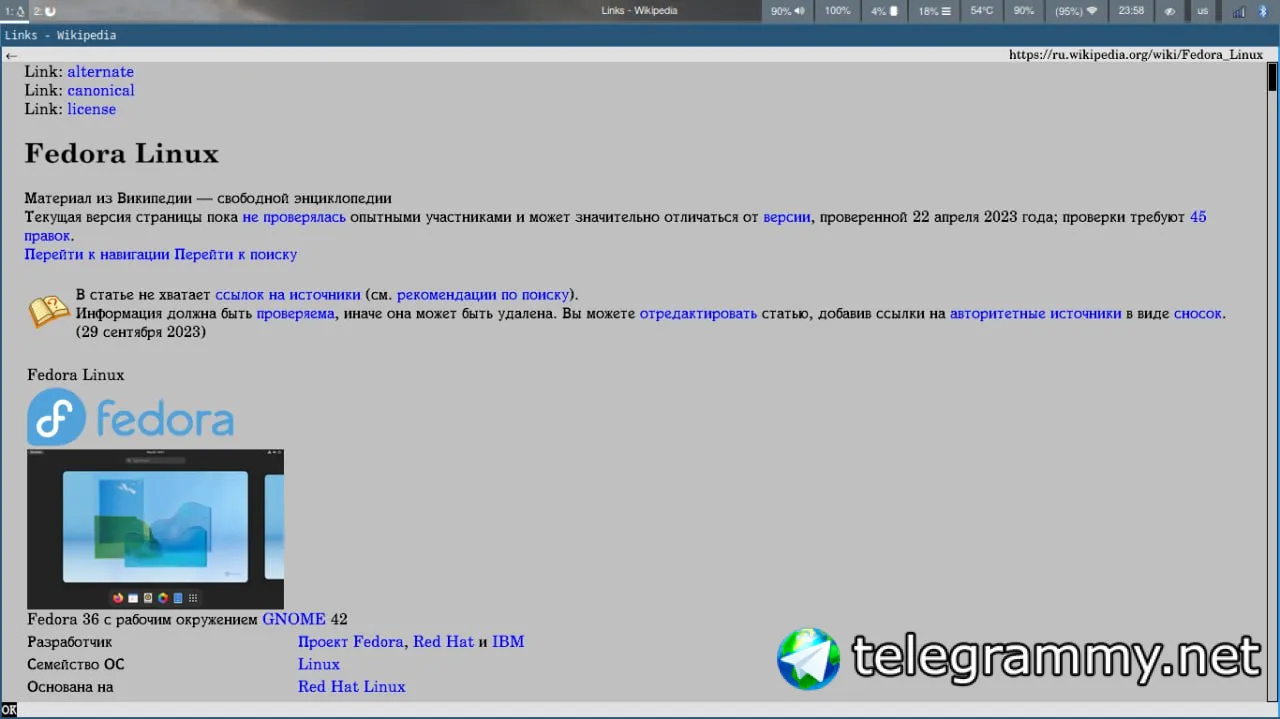The image size is (1280, 719).
Task: Click the 'Основана на' row label
Action: coord(70,687)
